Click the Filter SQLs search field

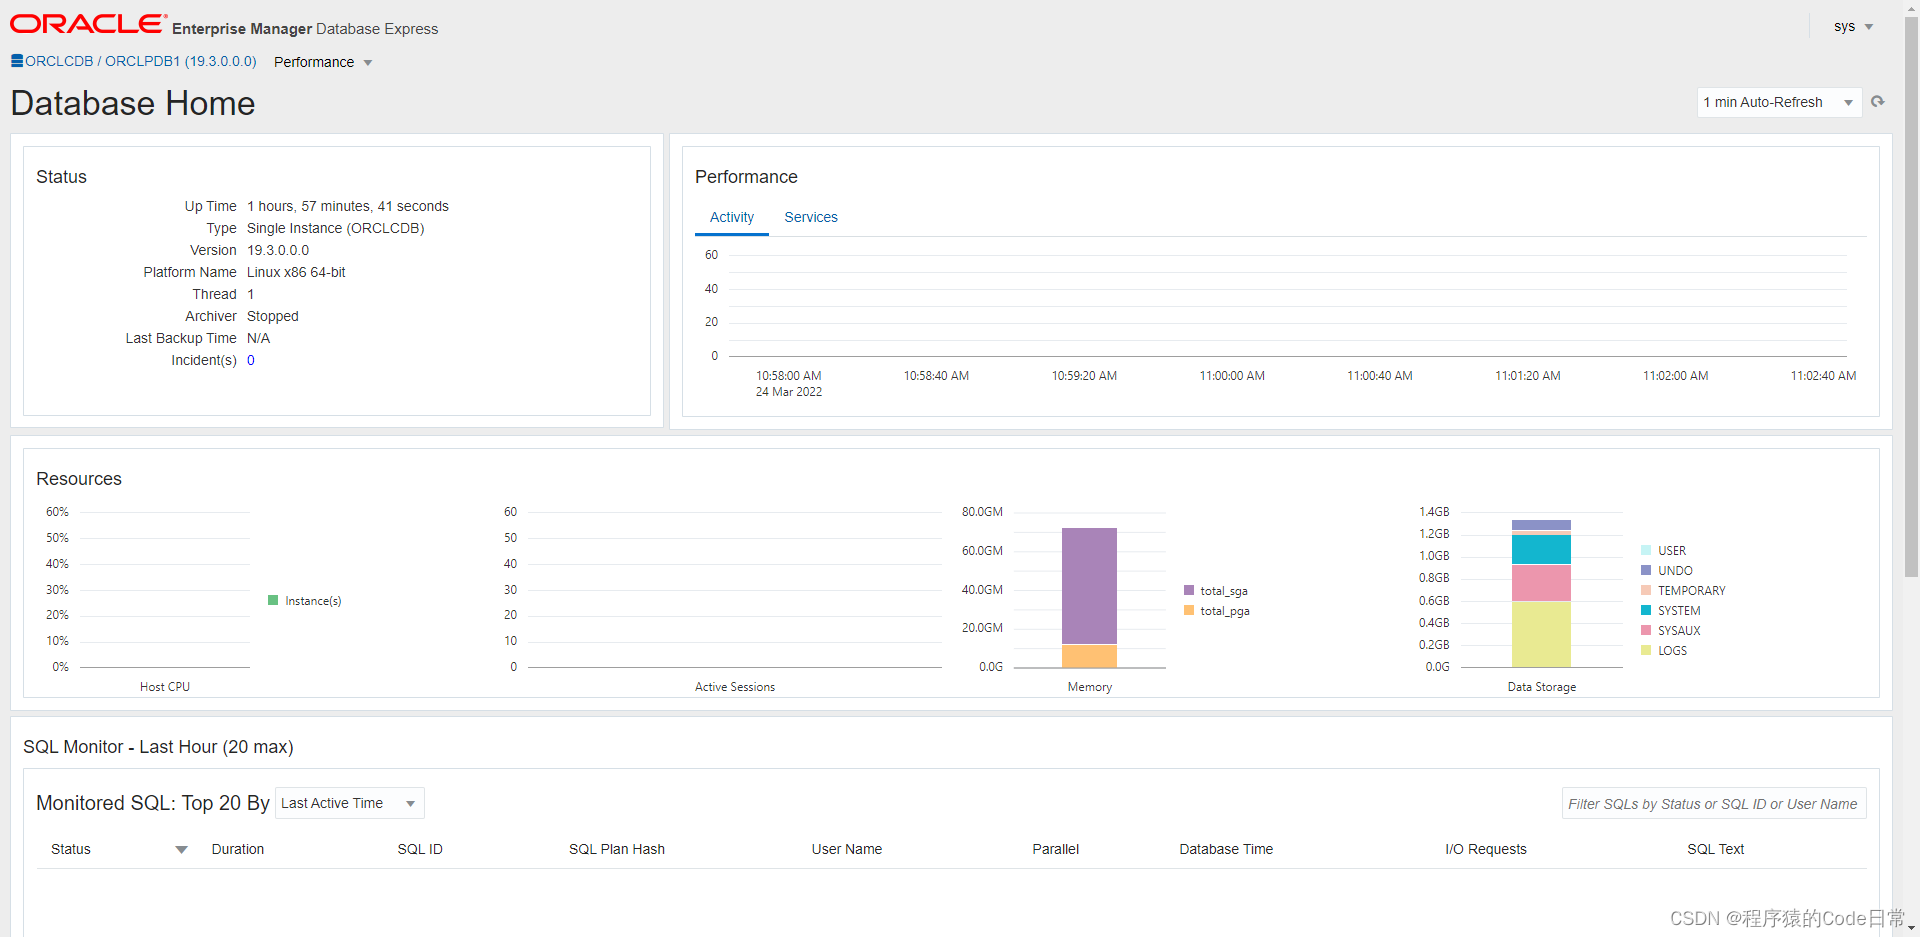click(x=1713, y=804)
